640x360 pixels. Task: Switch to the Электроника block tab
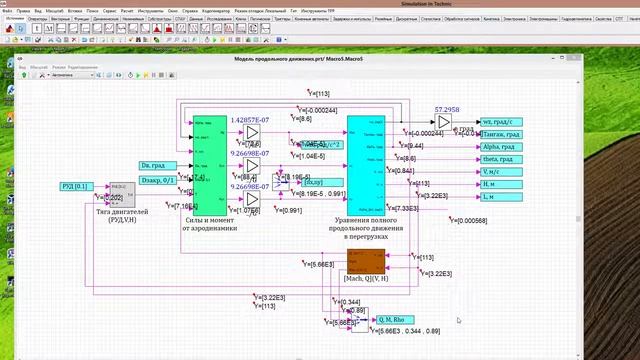(514, 19)
